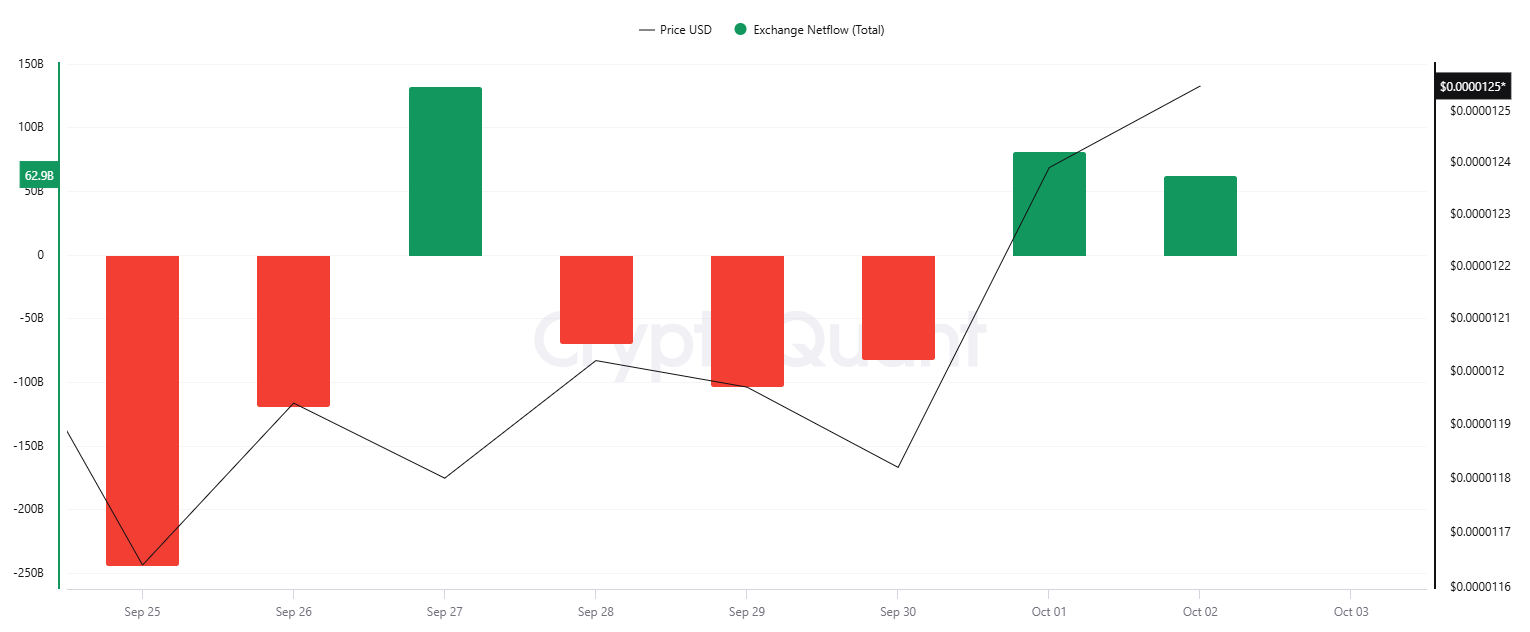Click the $0.0000125* current price badge
The image size is (1530, 632).
(x=1472, y=87)
